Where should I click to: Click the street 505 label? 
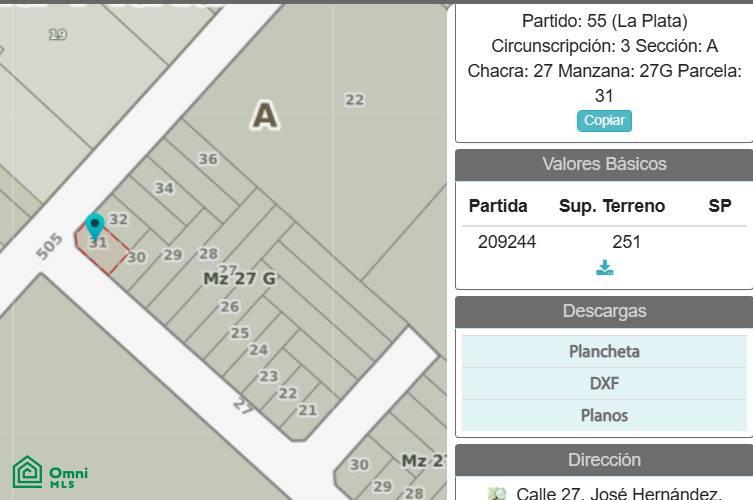pyautogui.click(x=49, y=246)
